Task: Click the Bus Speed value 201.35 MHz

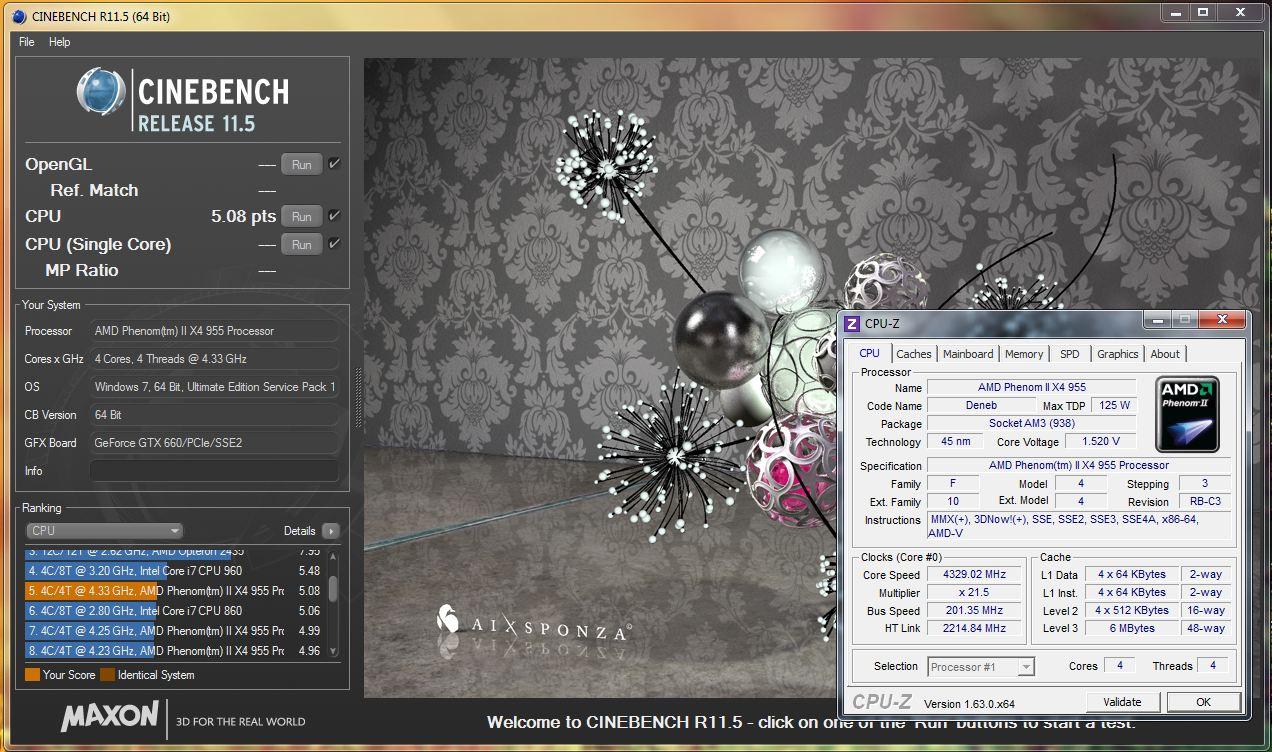Action: coord(973,611)
